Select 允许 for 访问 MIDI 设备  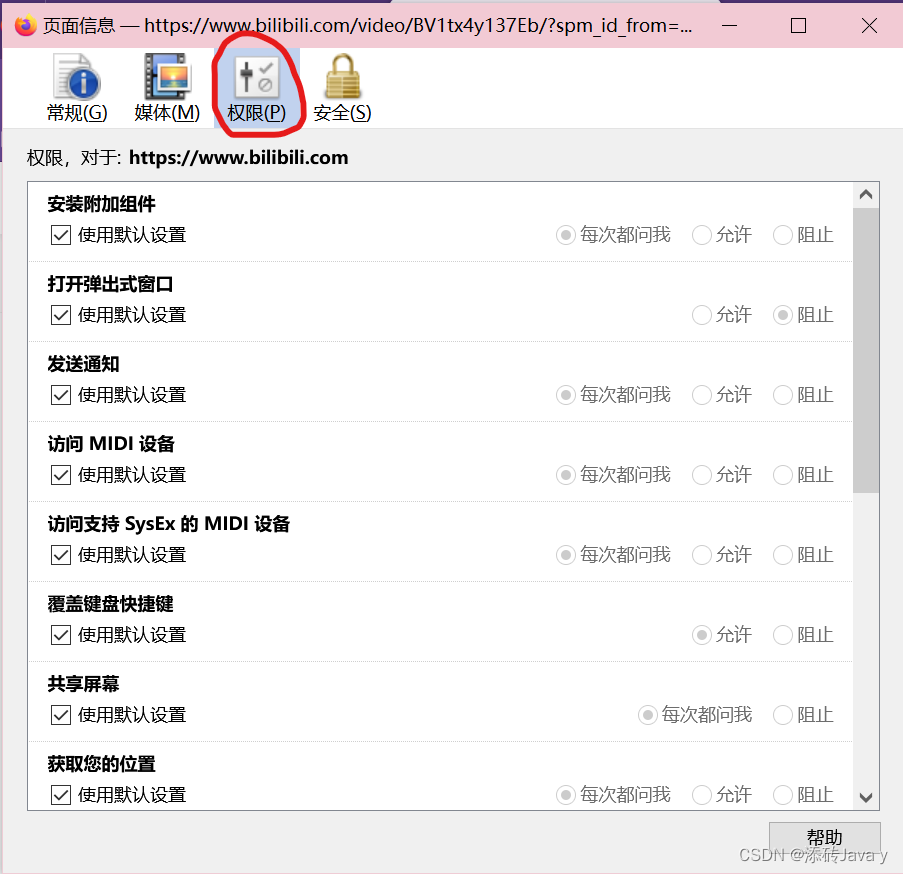click(701, 475)
